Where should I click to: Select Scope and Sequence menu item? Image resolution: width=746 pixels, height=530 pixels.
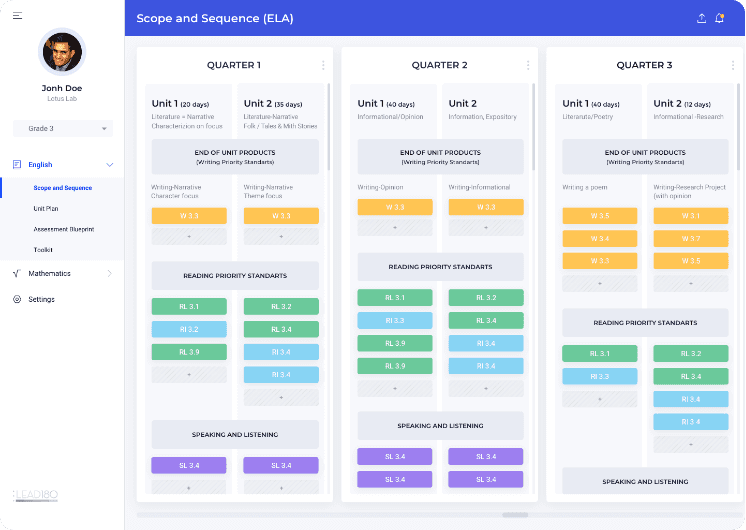pyautogui.click(x=62, y=188)
